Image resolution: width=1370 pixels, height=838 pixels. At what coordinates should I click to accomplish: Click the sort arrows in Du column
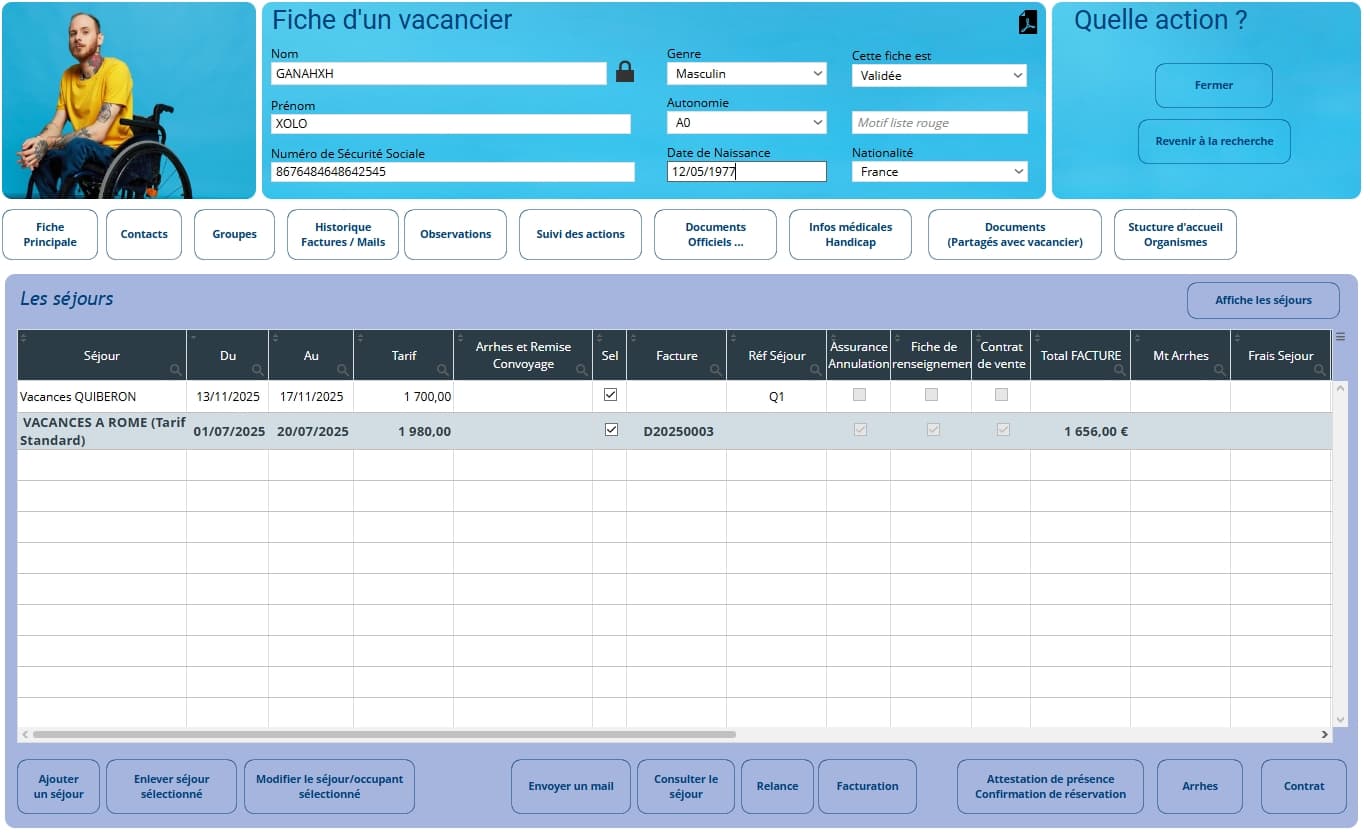coord(193,338)
